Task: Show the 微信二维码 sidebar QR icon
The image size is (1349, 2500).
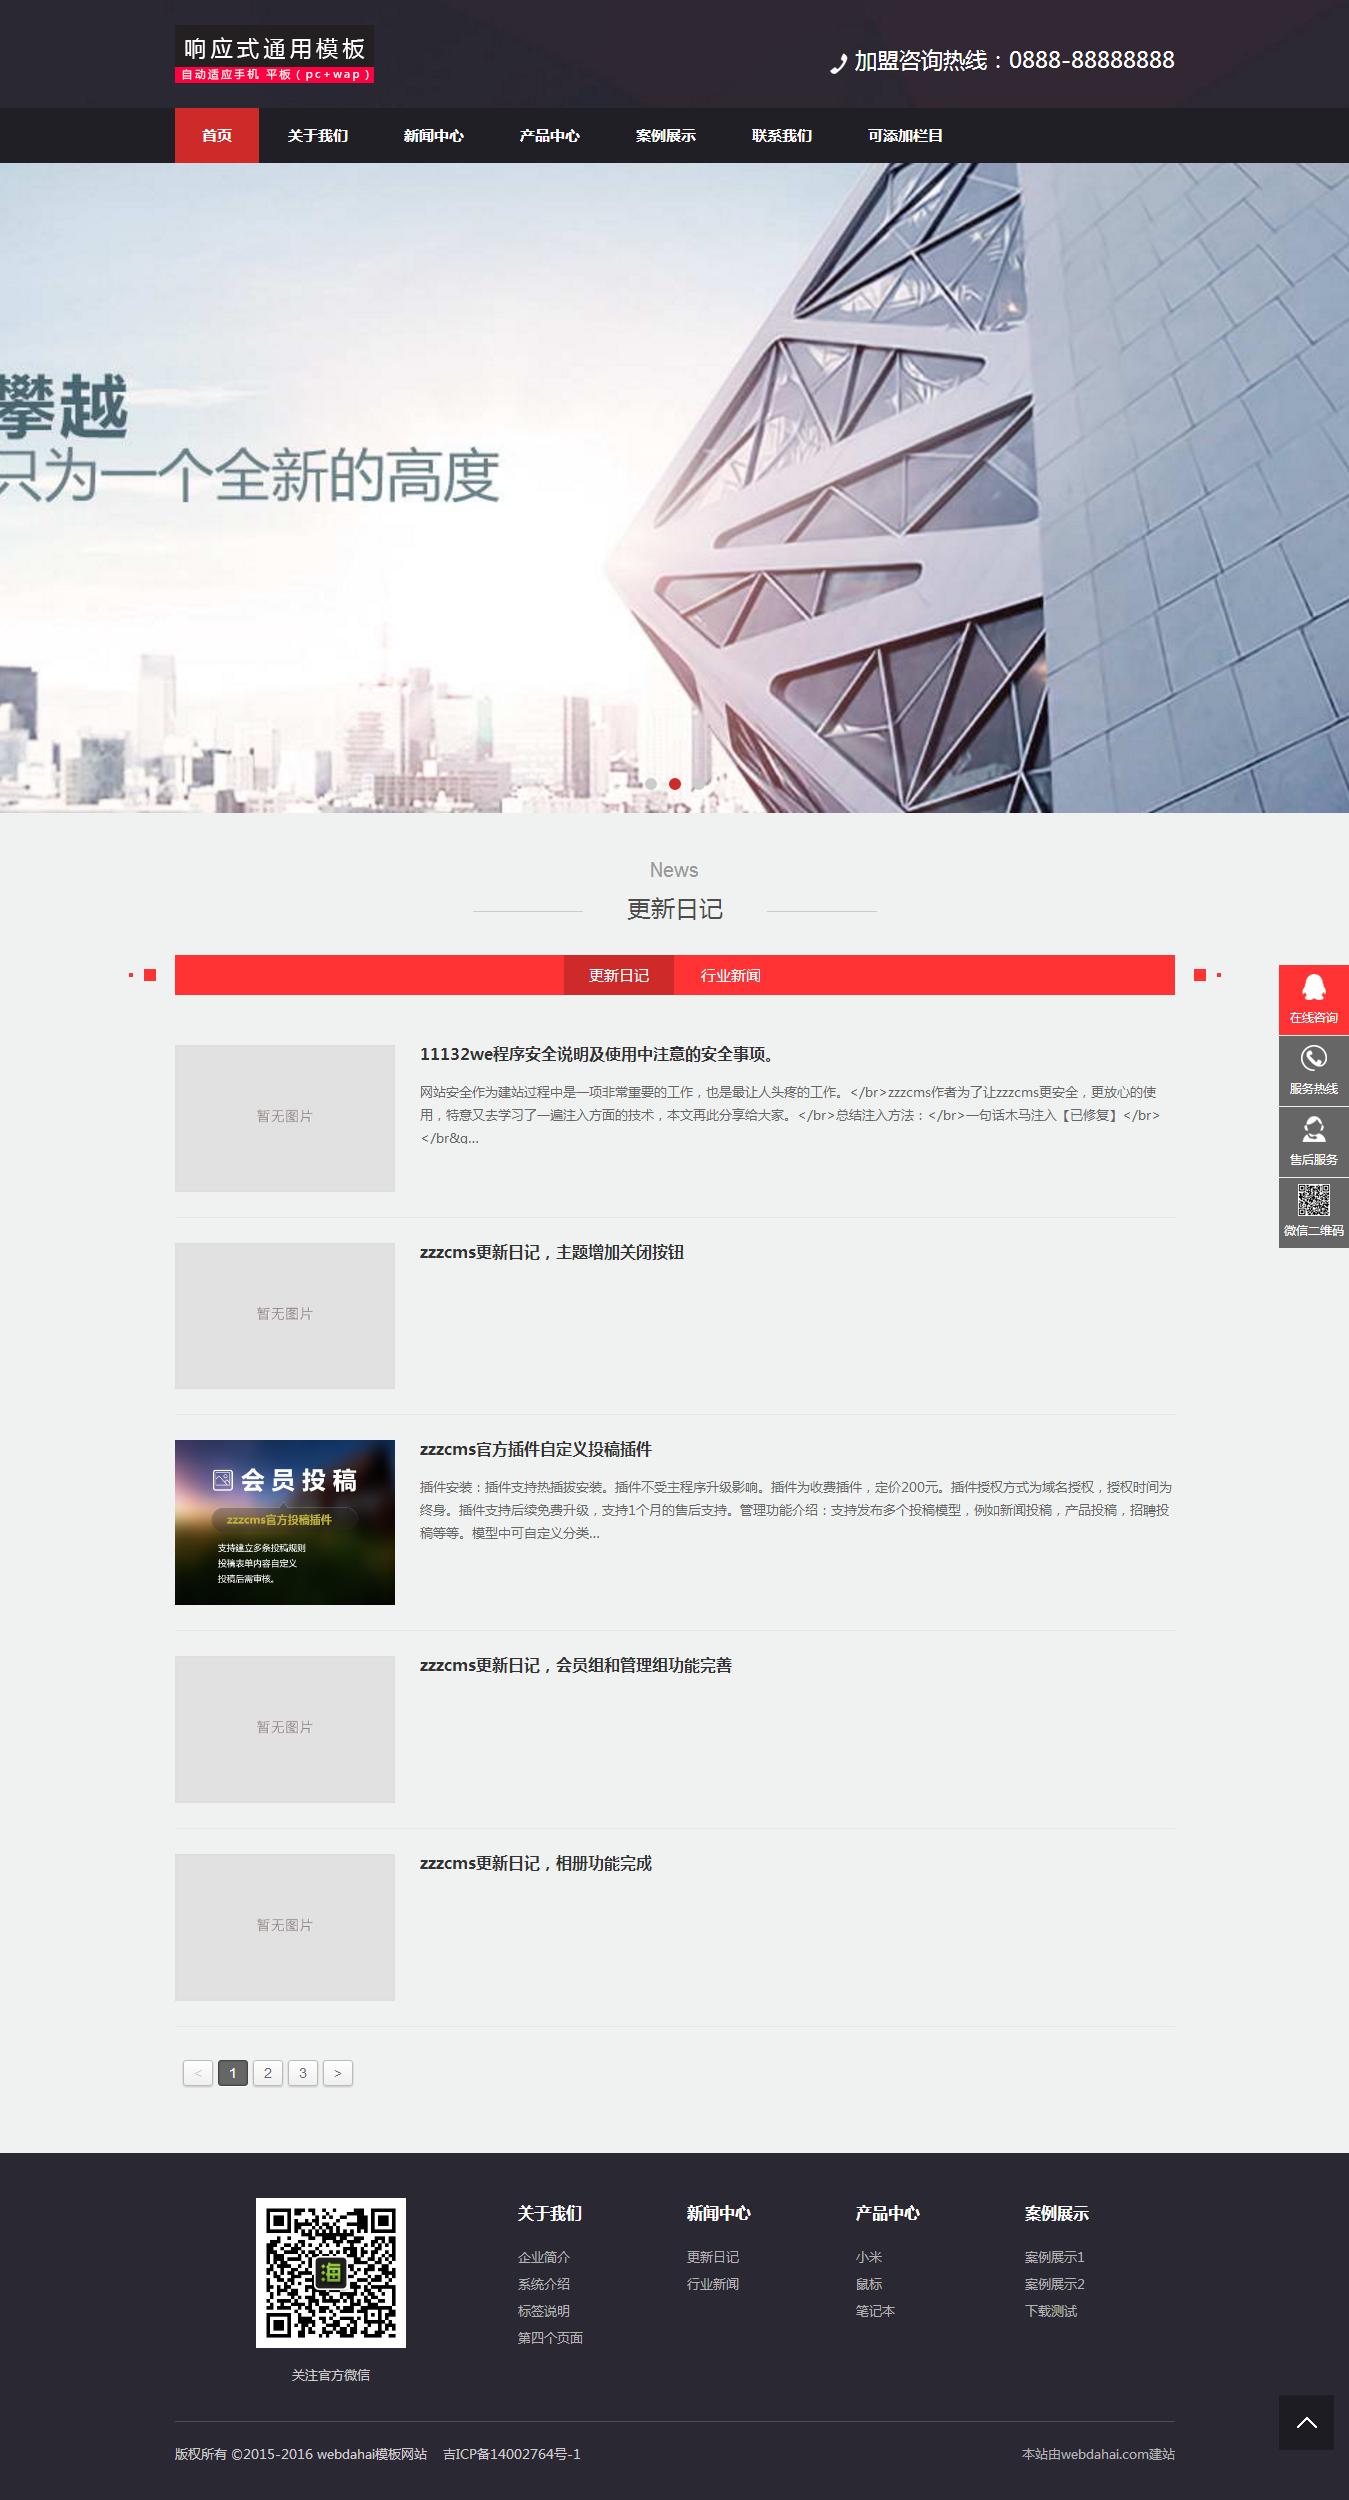Action: tap(1313, 1212)
